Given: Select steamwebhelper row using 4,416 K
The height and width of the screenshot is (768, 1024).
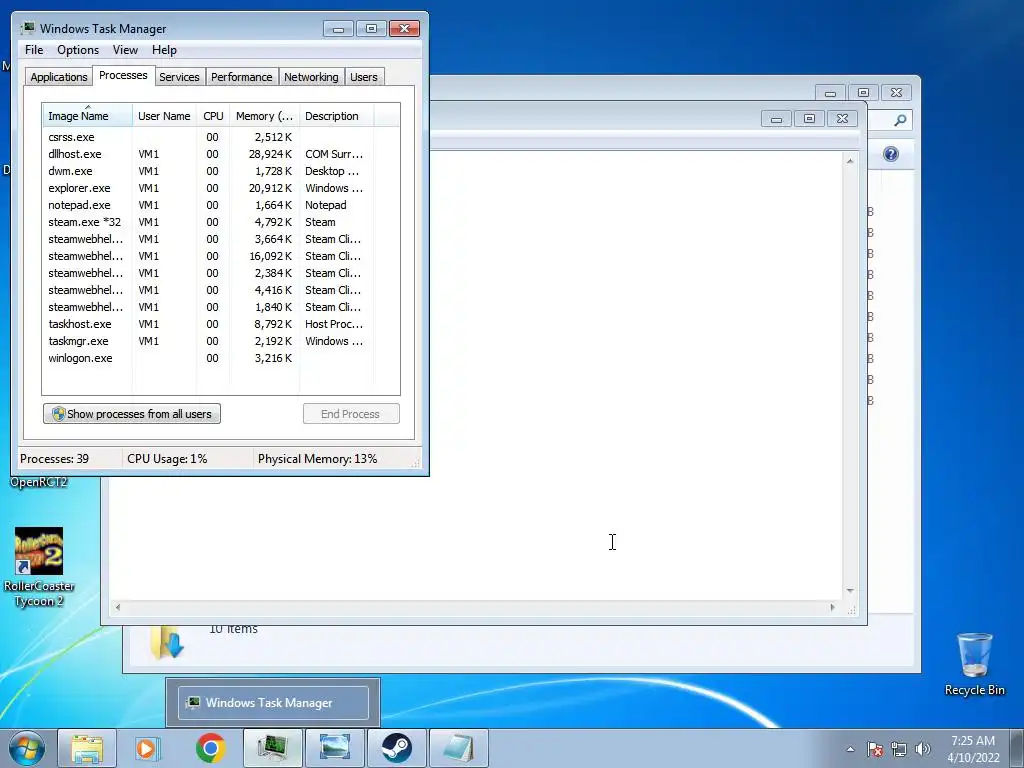Looking at the screenshot, I should [221, 290].
